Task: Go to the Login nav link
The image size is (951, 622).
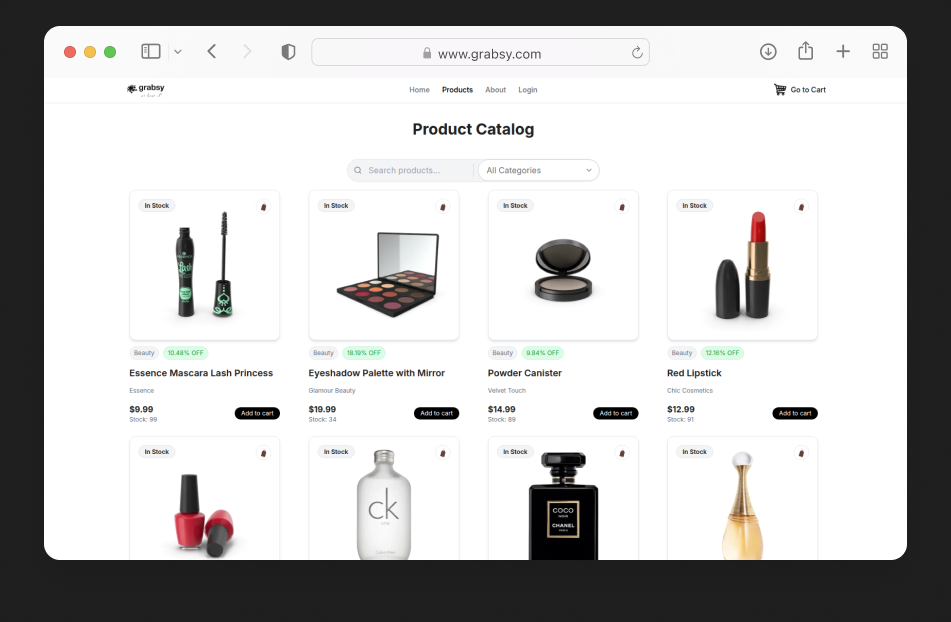Action: click(x=527, y=90)
